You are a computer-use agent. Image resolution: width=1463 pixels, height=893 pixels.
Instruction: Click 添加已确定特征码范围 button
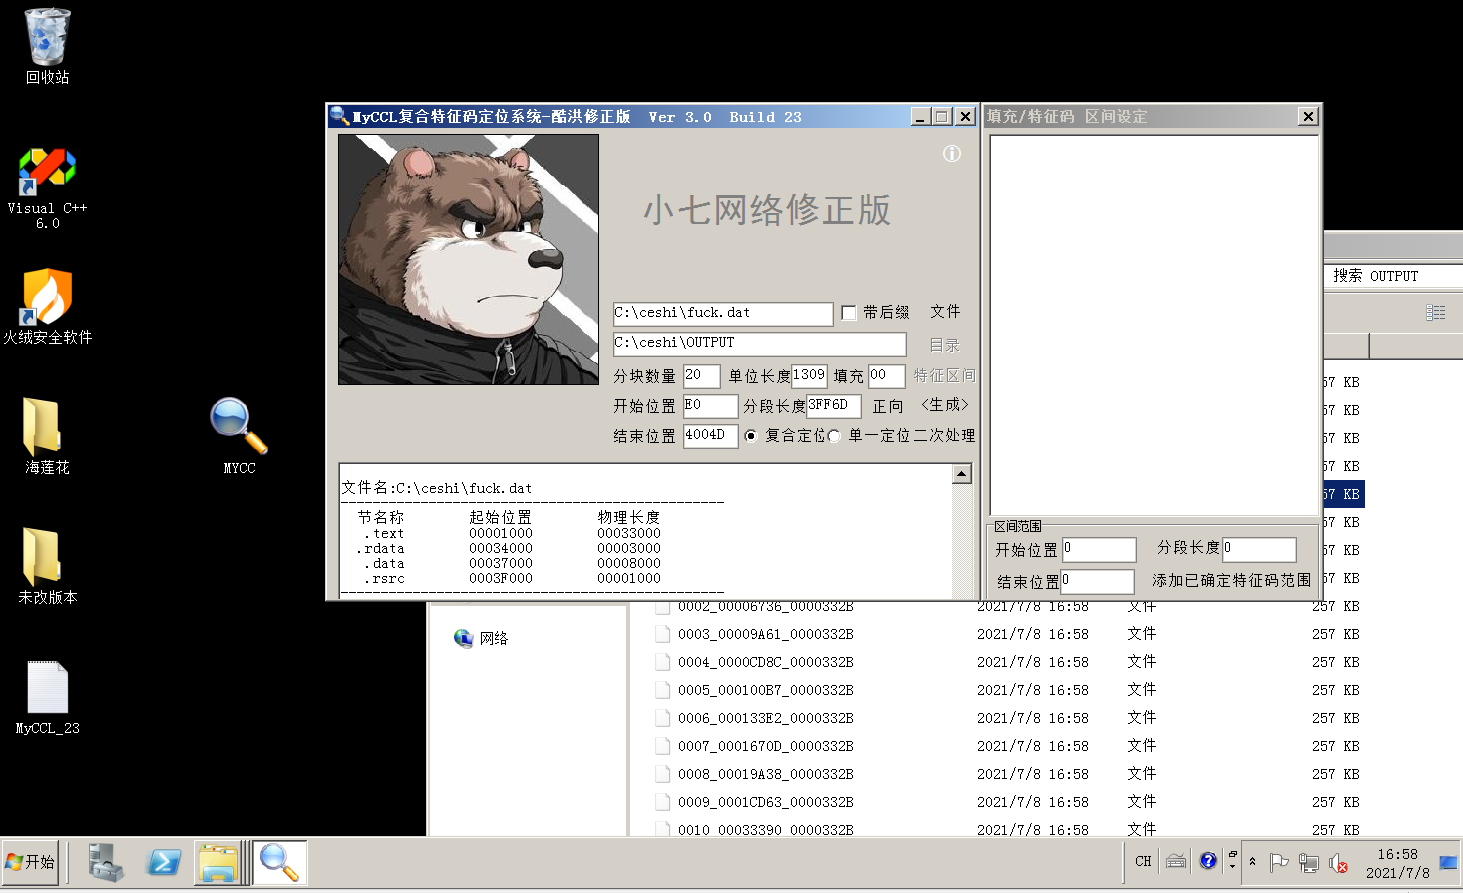(x=1231, y=580)
